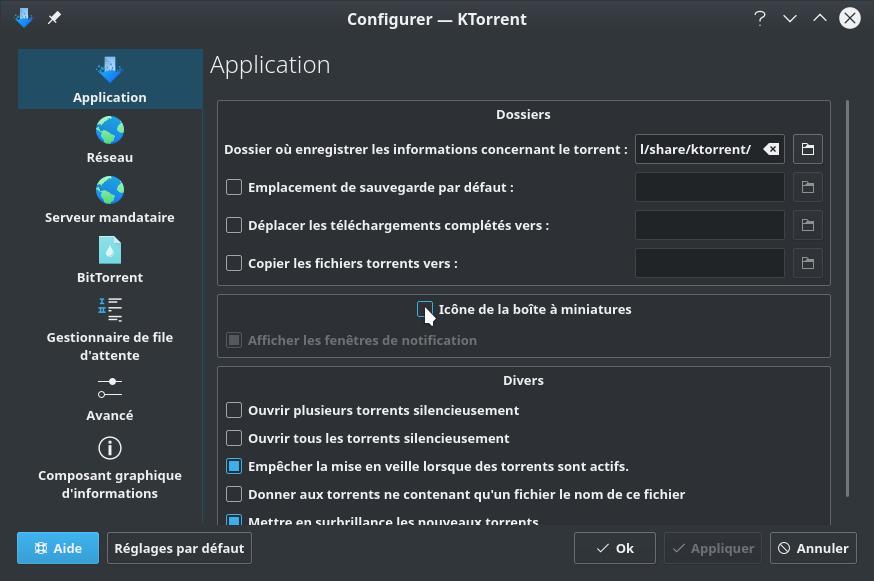Cancel with the Annuler button
This screenshot has width=874, height=581.
(x=813, y=548)
